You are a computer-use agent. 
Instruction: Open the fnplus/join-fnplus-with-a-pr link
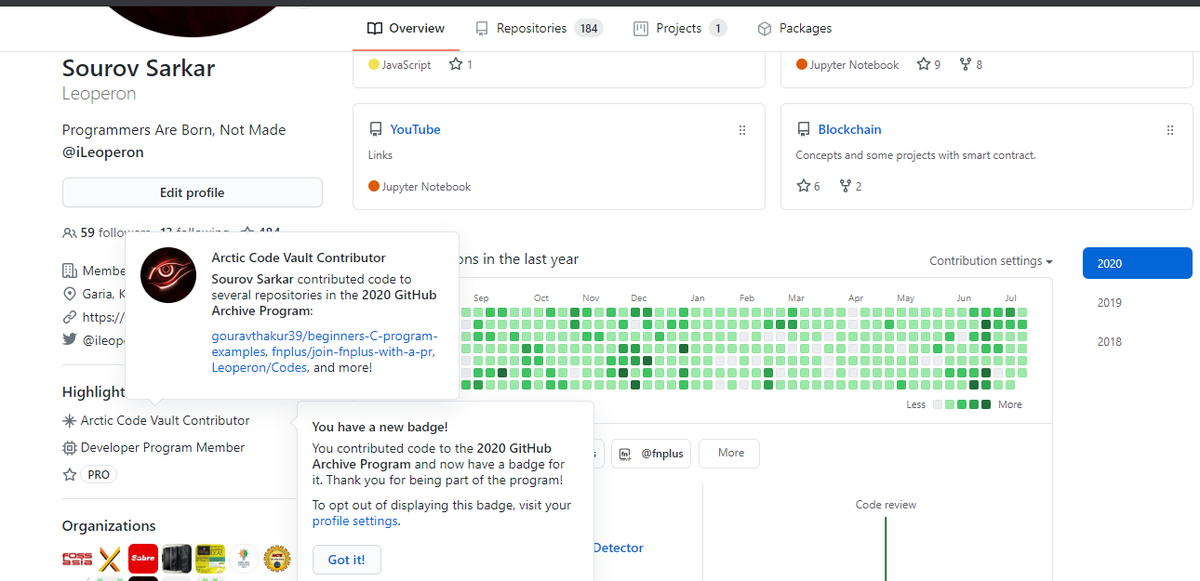point(353,352)
